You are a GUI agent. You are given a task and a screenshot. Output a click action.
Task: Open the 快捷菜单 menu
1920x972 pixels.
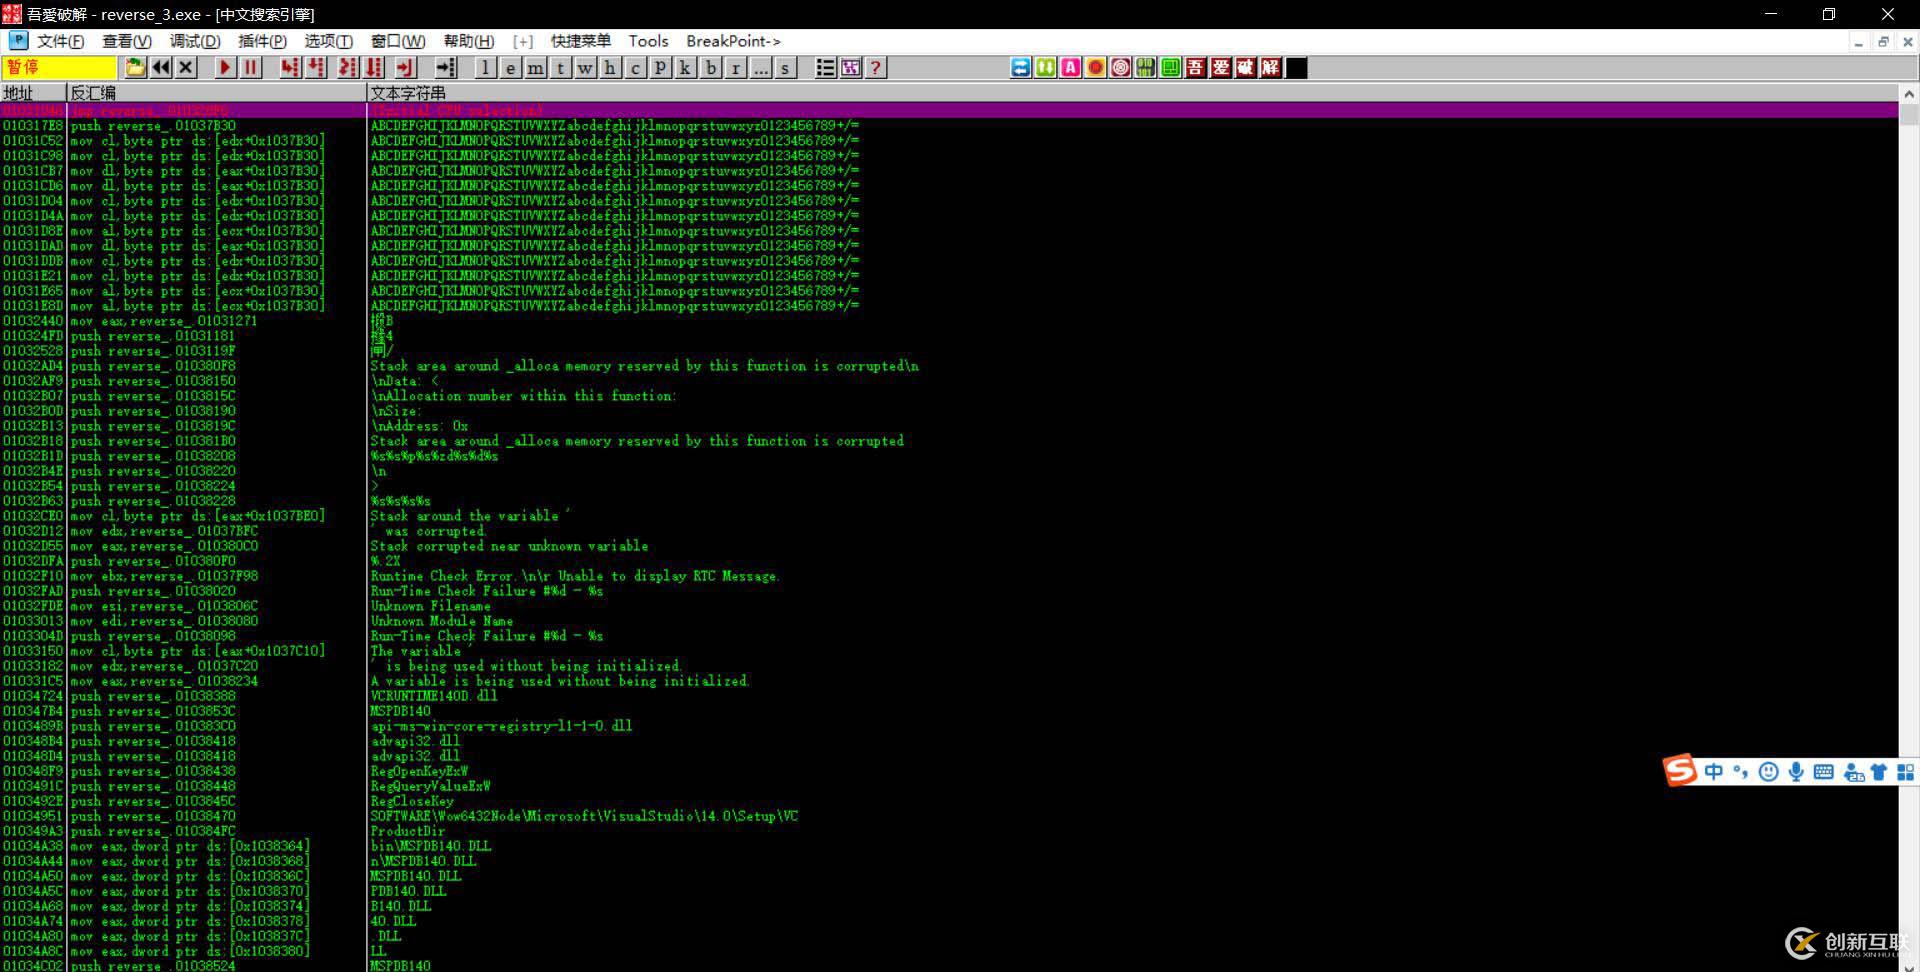[580, 41]
